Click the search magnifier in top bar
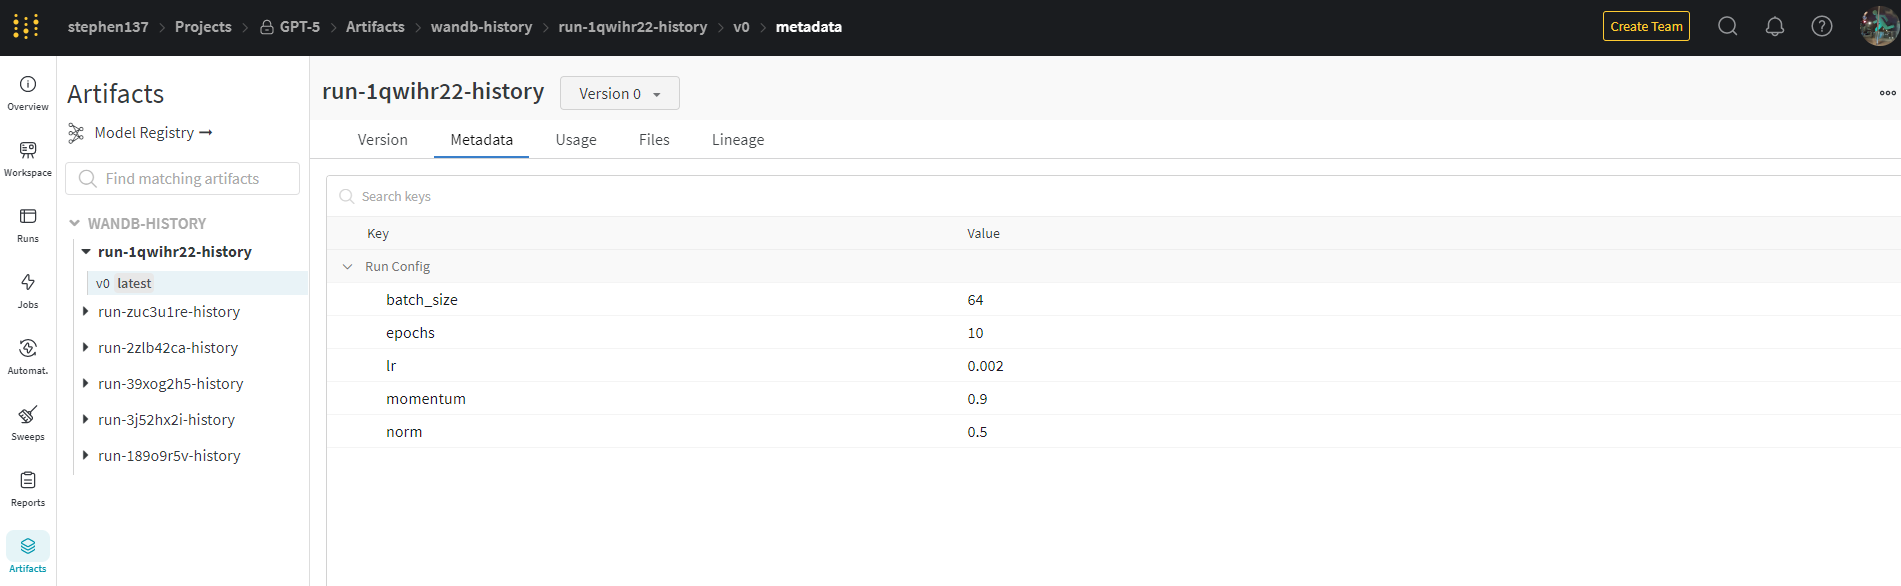This screenshot has width=1901, height=586. click(x=1728, y=27)
